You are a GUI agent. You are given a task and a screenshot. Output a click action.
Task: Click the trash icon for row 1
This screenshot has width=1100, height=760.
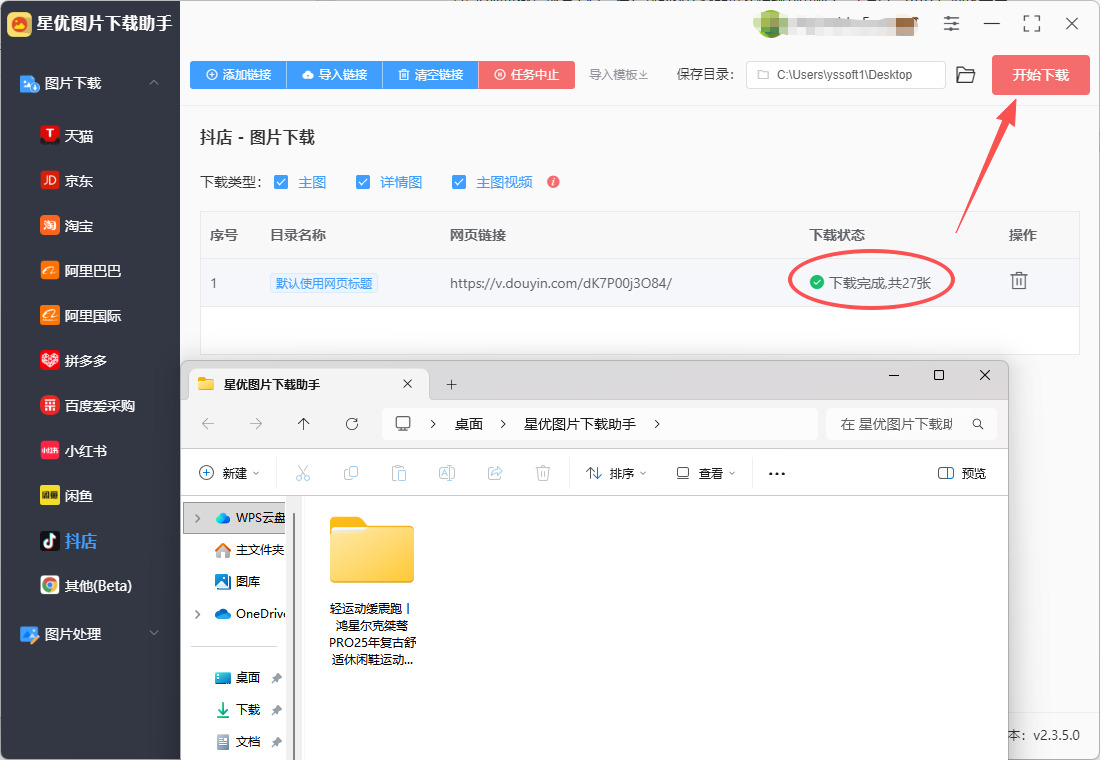coord(1019,281)
